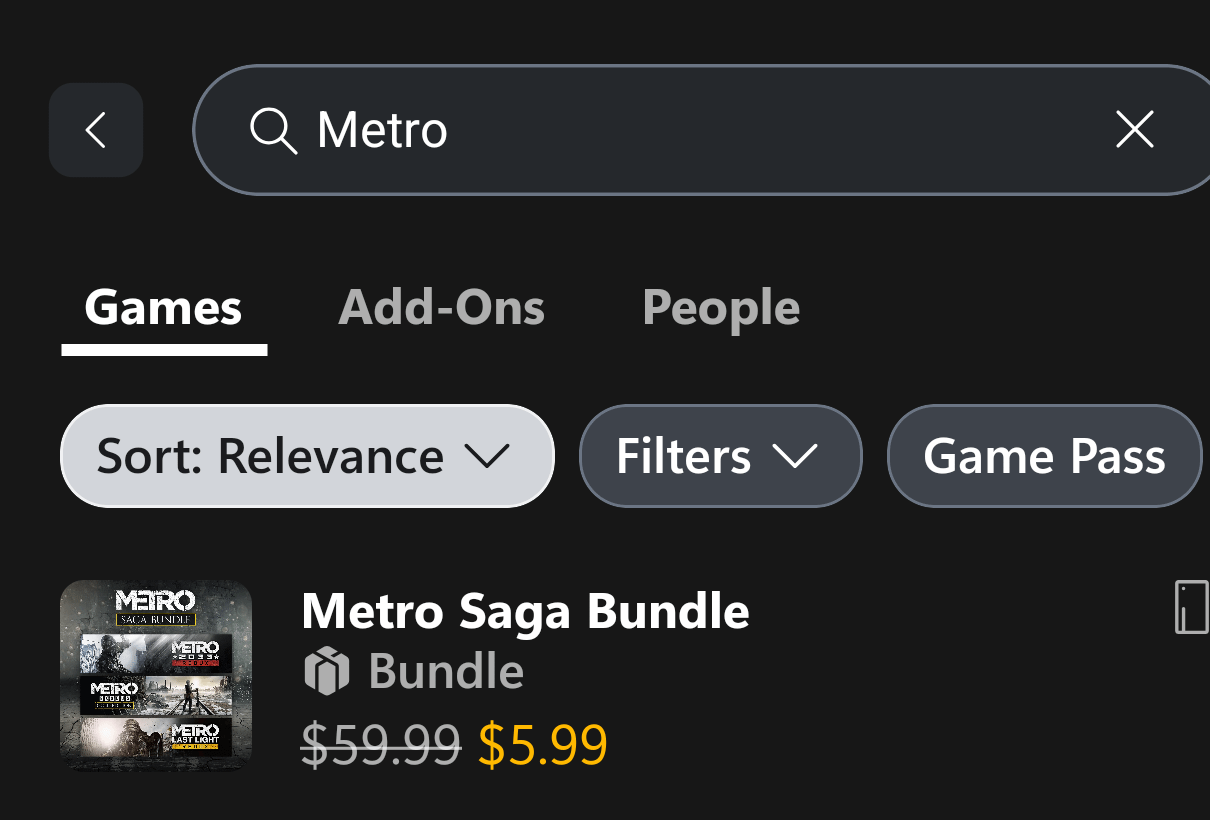Screen dimensions: 1210x820
Task: Click the $5.99 sale price
Action: coord(542,745)
